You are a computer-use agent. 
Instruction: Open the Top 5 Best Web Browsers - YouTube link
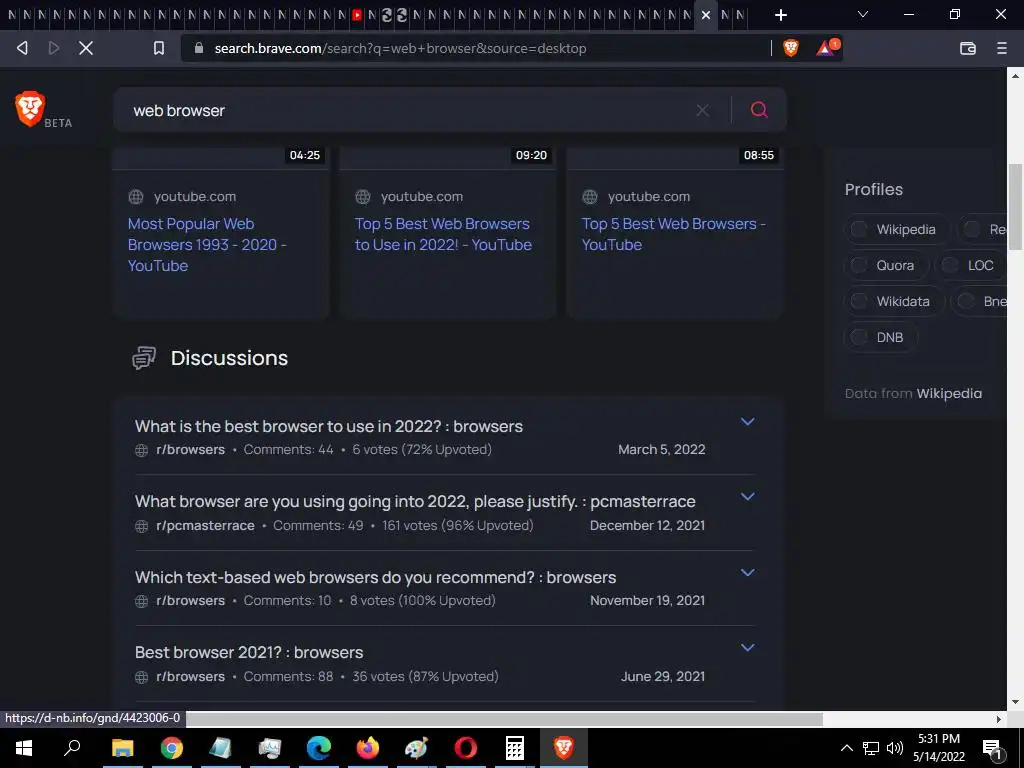(673, 234)
